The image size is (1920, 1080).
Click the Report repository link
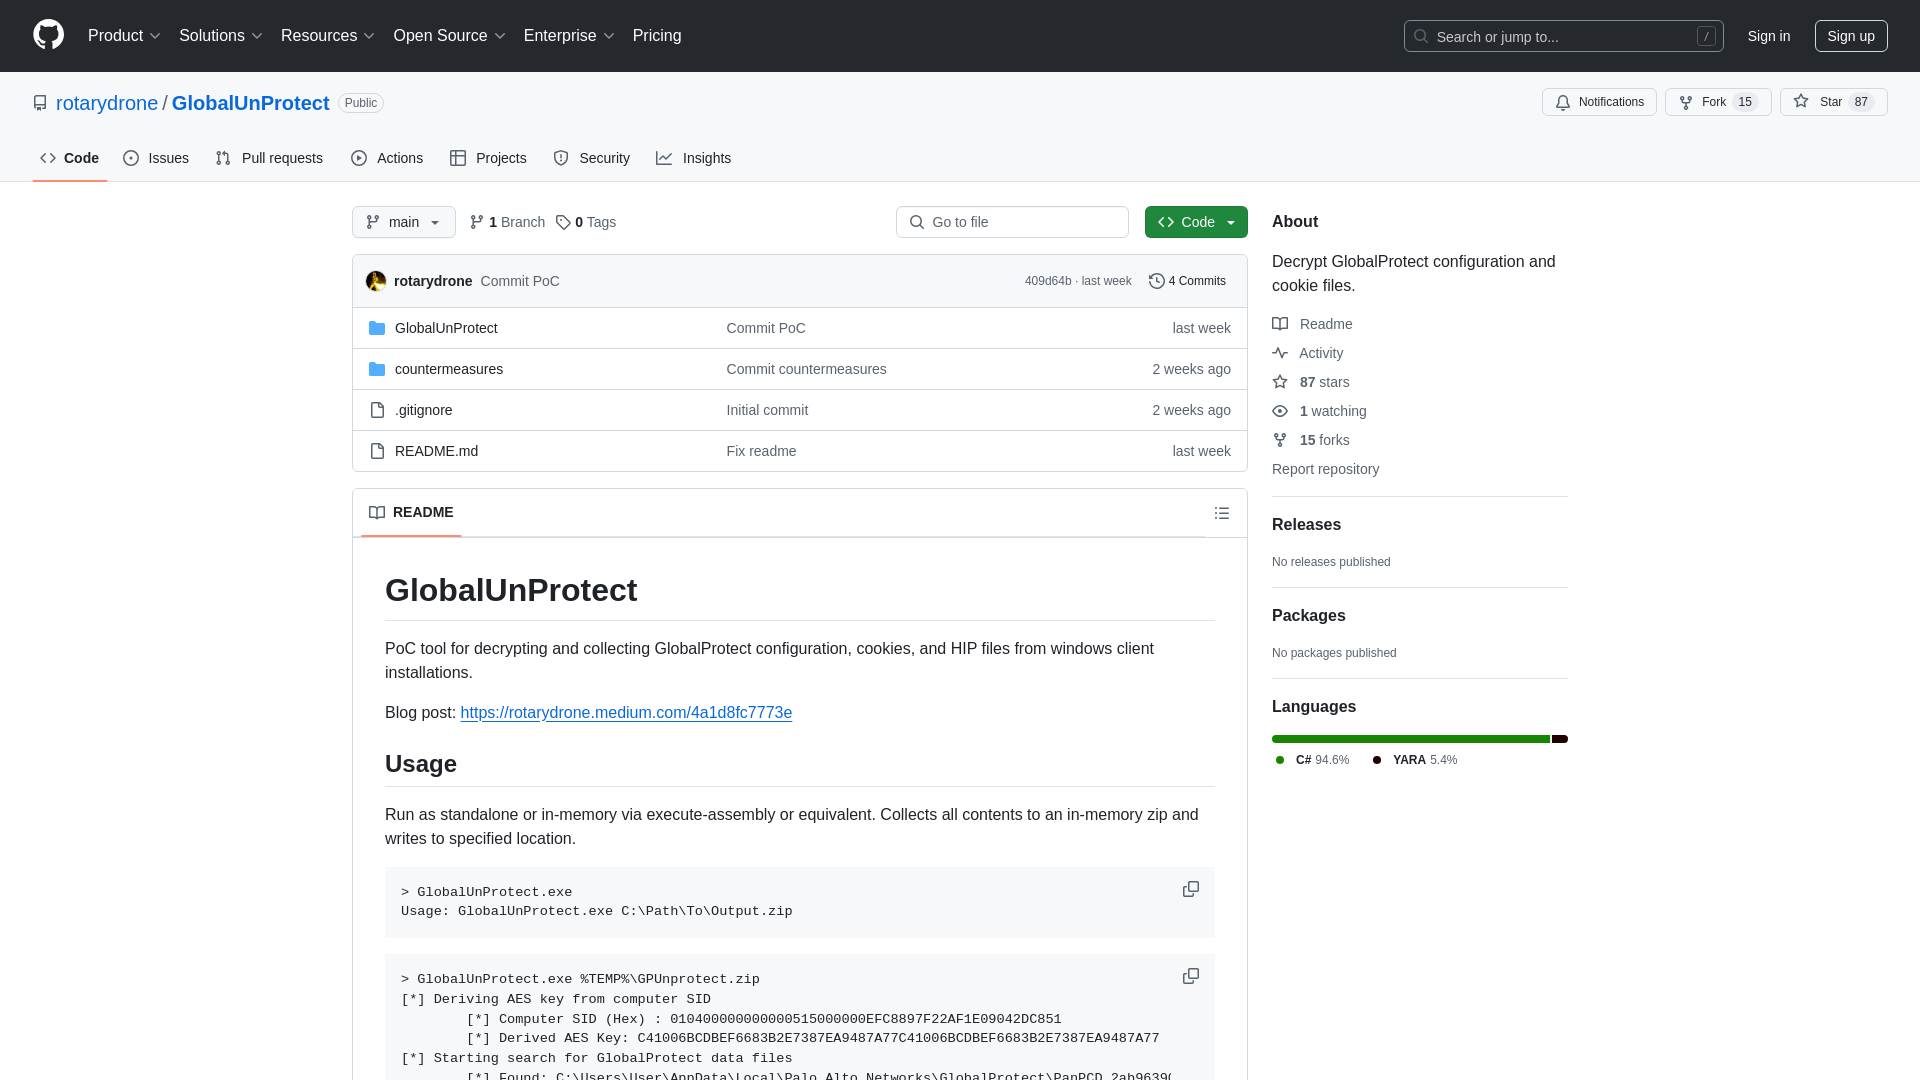1325,469
